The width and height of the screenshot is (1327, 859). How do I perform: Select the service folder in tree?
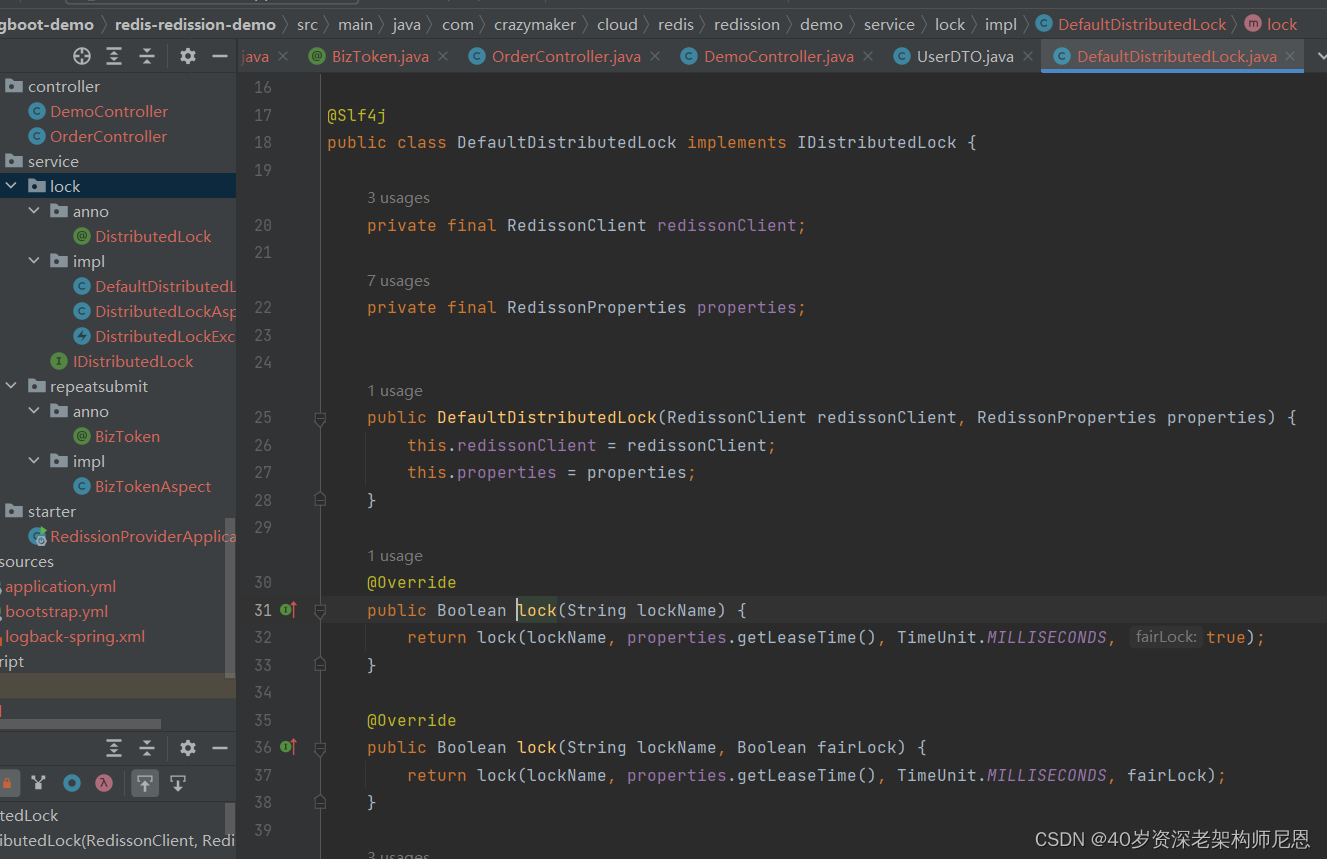[x=53, y=161]
